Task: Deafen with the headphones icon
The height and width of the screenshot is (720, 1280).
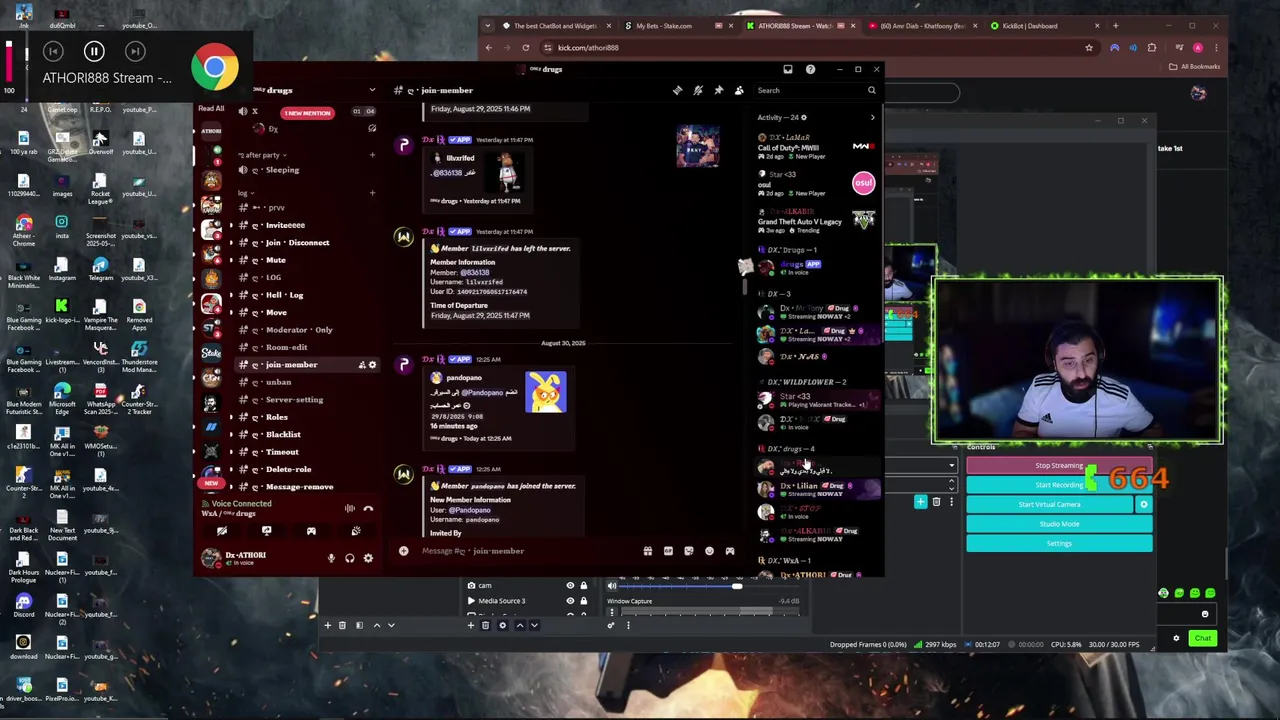Action: [x=349, y=558]
